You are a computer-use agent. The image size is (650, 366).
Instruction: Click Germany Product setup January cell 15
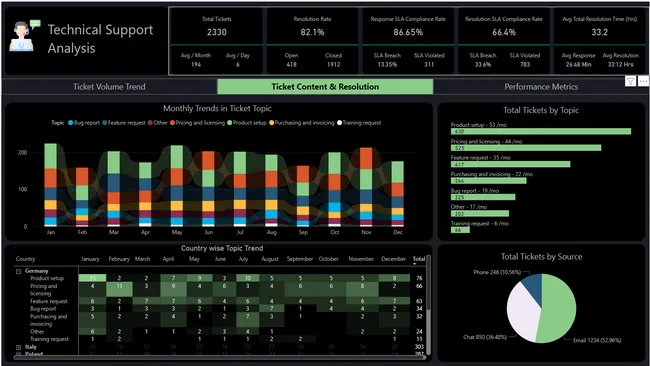(x=92, y=278)
